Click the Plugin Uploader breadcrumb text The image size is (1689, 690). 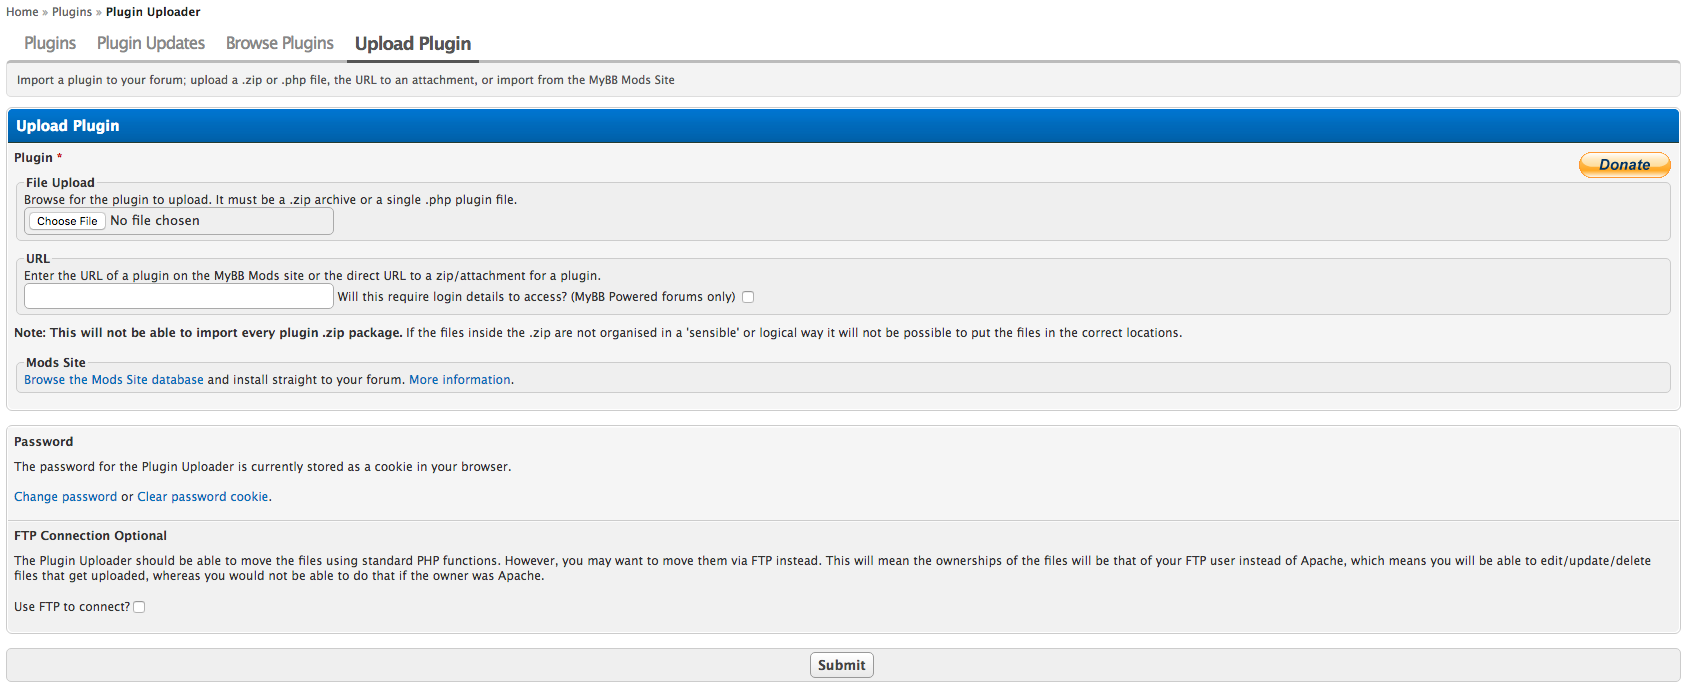[x=153, y=12]
